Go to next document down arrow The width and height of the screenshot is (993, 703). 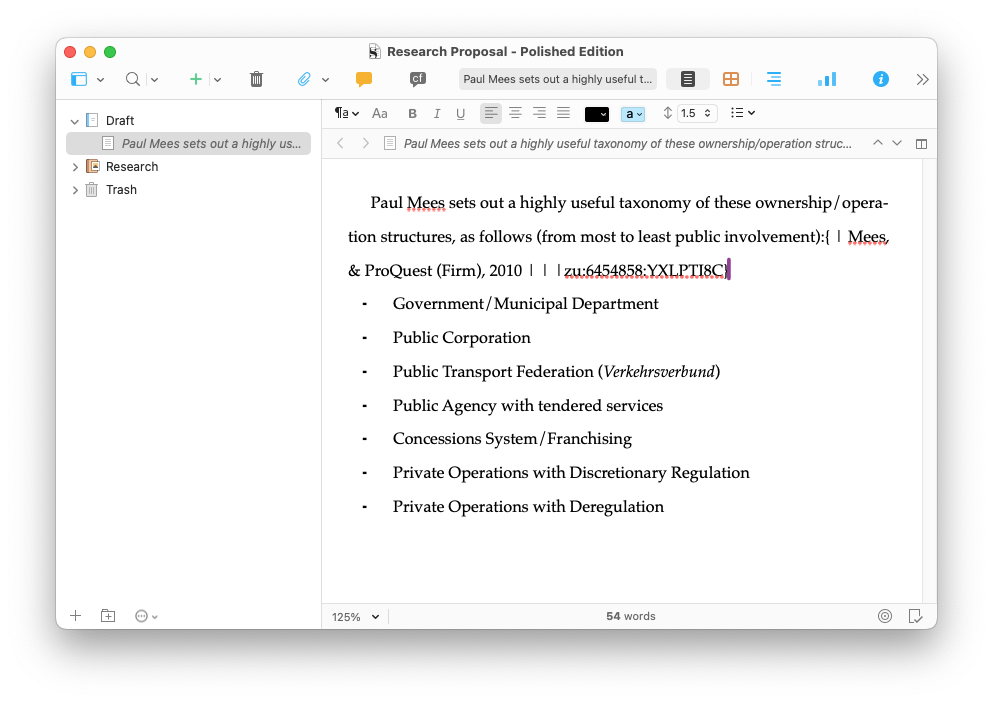point(897,143)
